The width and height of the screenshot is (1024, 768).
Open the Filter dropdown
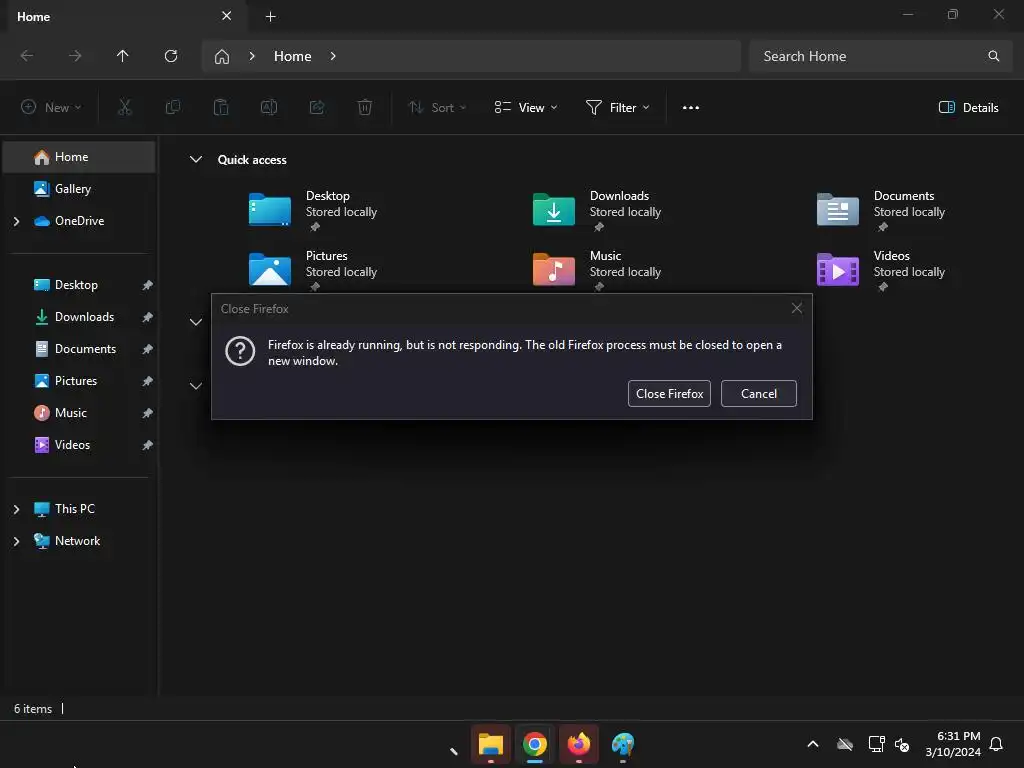tap(618, 107)
